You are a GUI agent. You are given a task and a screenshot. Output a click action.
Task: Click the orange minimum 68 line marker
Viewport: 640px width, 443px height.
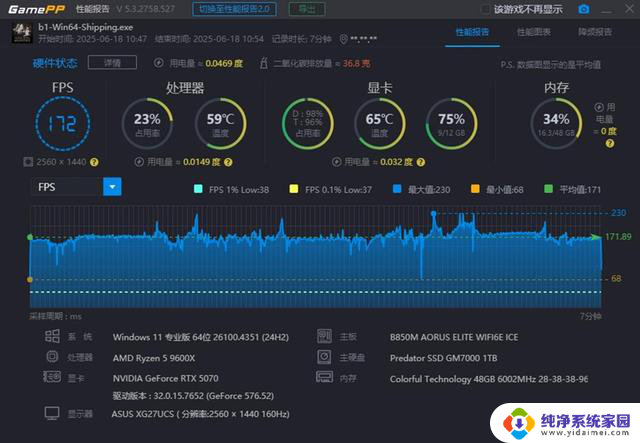click(30, 280)
